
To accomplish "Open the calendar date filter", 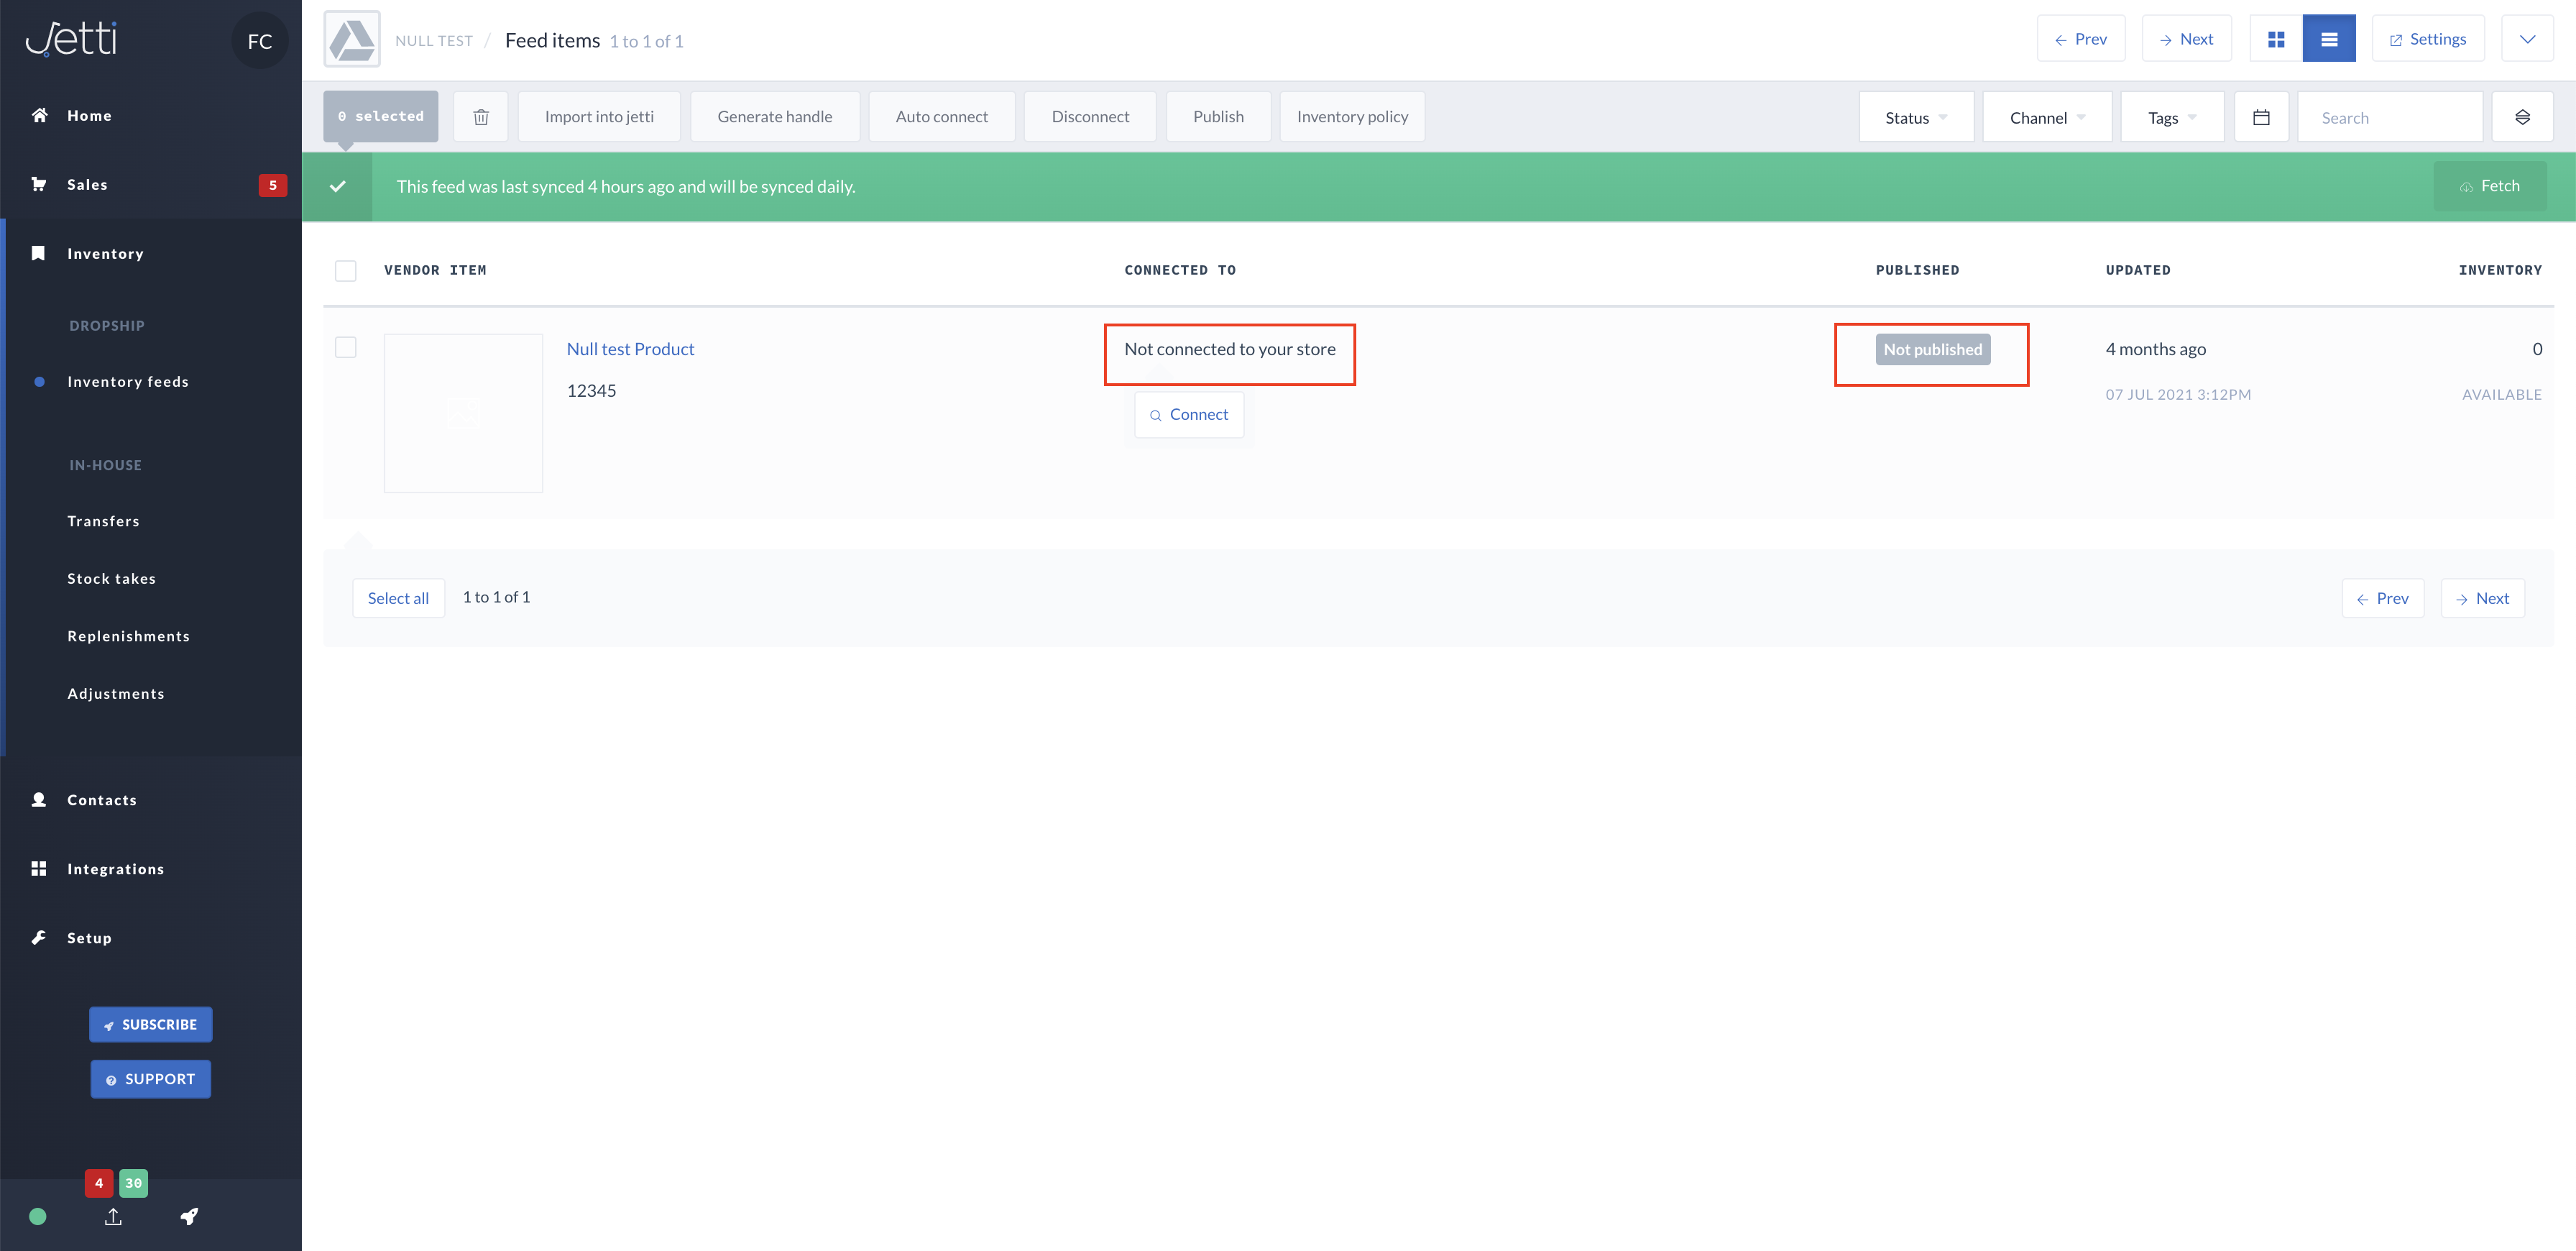I will 2261,117.
